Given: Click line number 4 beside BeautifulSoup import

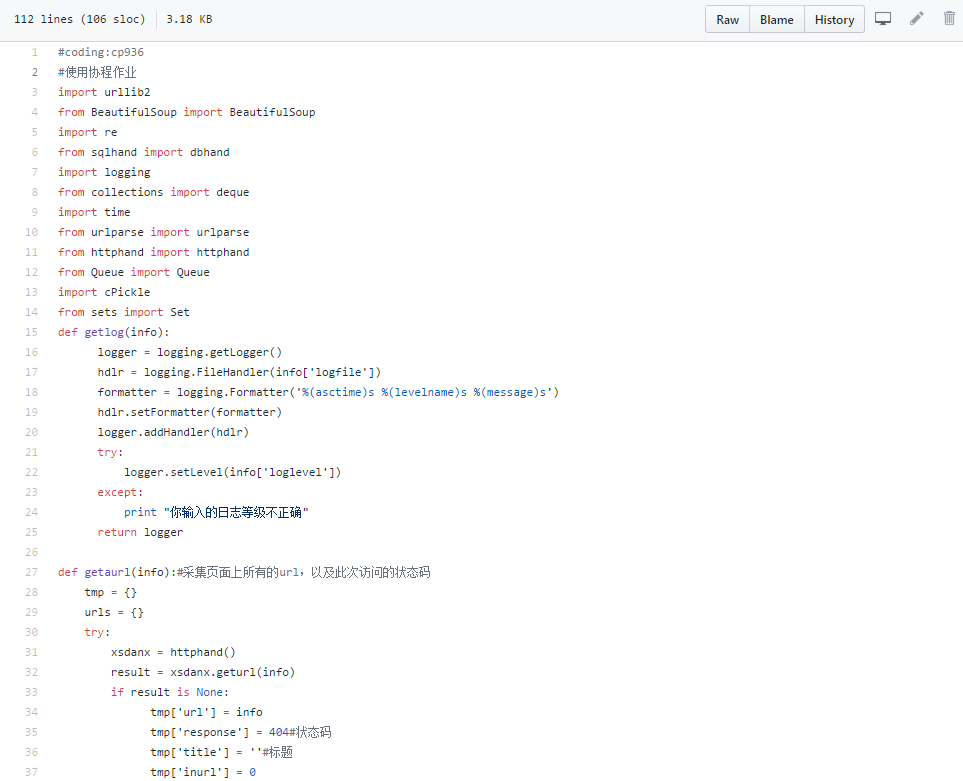Looking at the screenshot, I should [34, 112].
